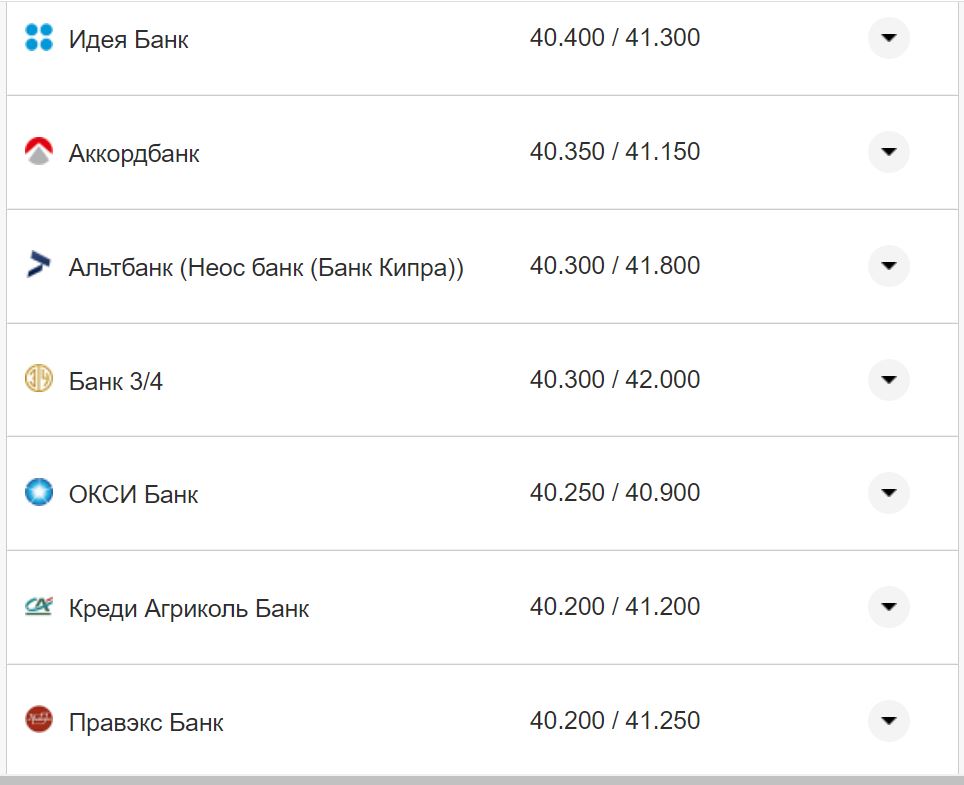Open the Аккордбанк name link
964x785 pixels.
coord(134,154)
